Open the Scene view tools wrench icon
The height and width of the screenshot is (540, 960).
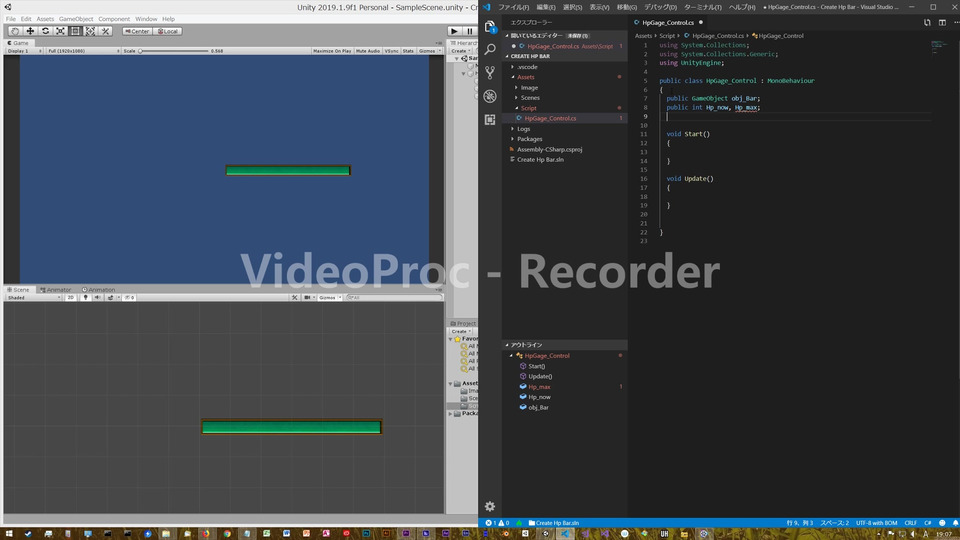click(x=294, y=298)
